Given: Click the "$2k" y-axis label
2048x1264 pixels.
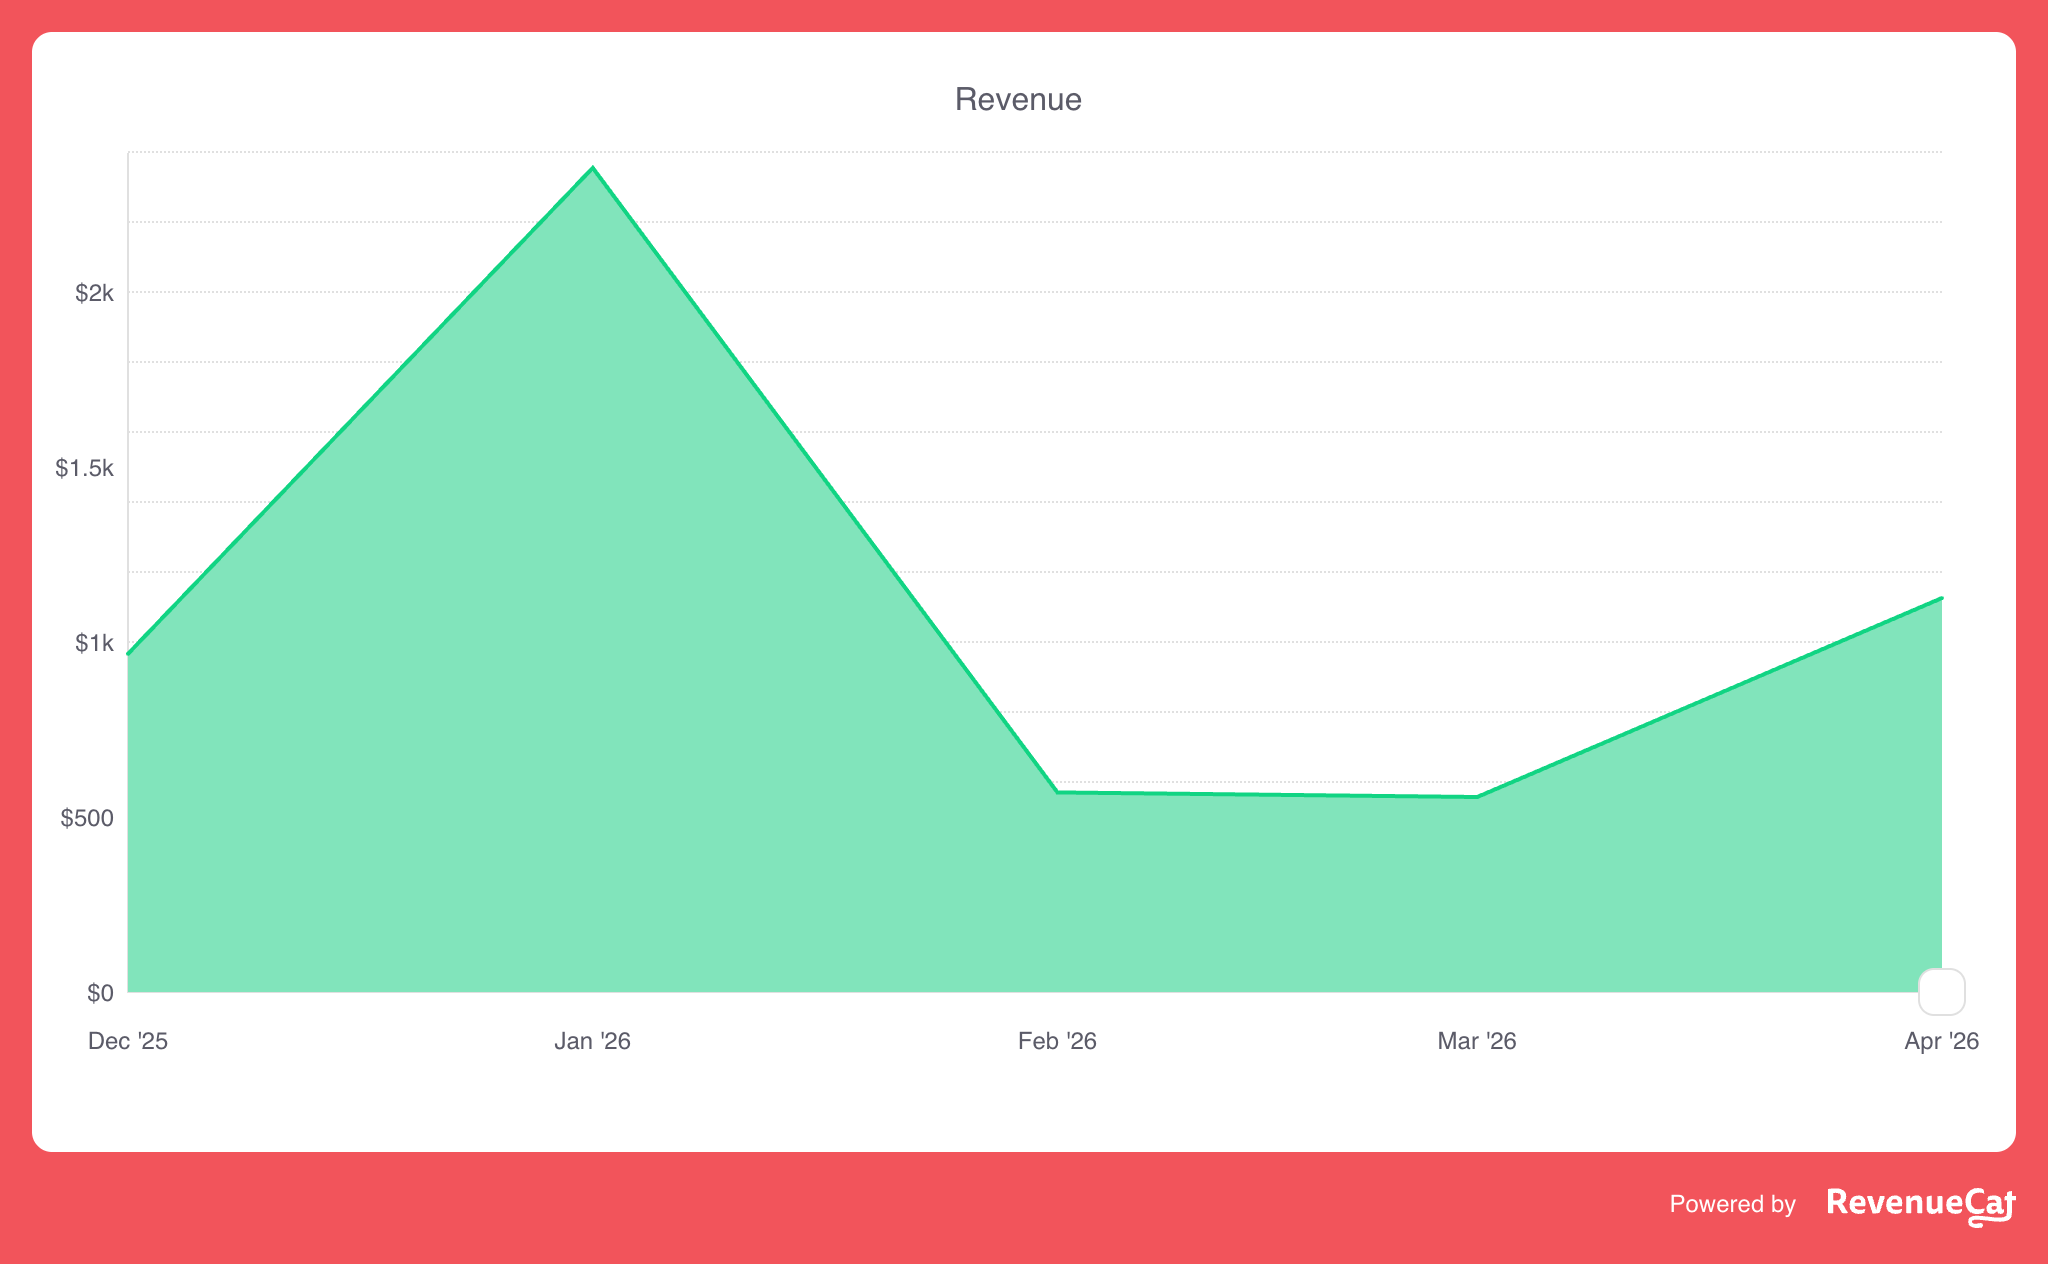Looking at the screenshot, I should 94,293.
